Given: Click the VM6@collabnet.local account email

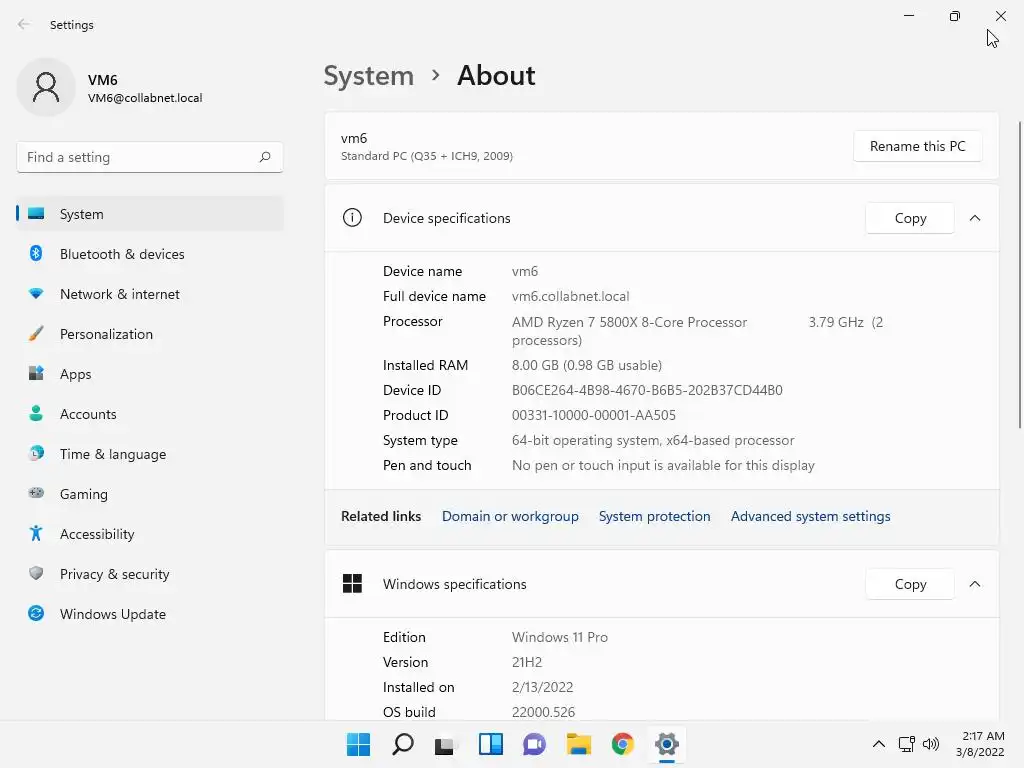Looking at the screenshot, I should pos(145,98).
